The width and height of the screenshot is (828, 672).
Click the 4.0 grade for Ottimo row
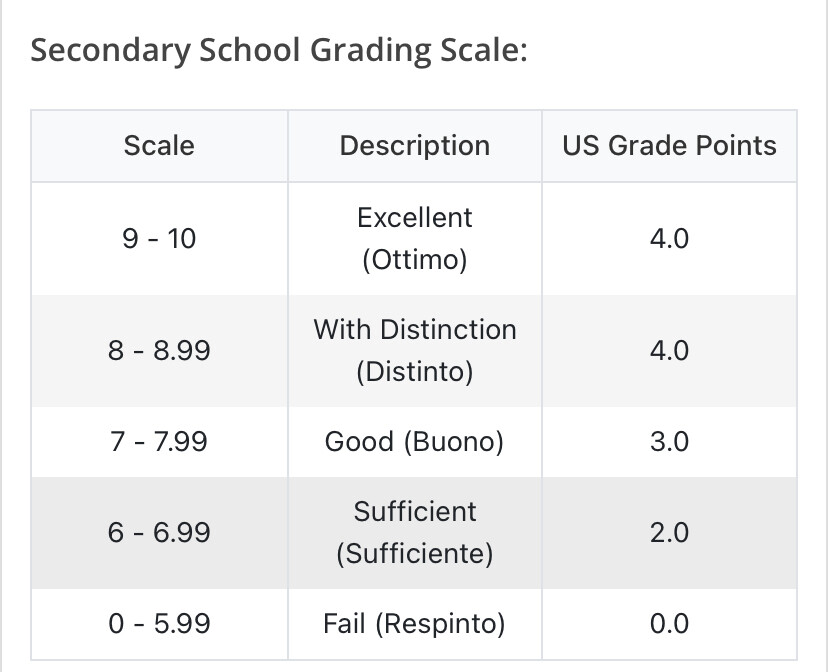(x=669, y=239)
